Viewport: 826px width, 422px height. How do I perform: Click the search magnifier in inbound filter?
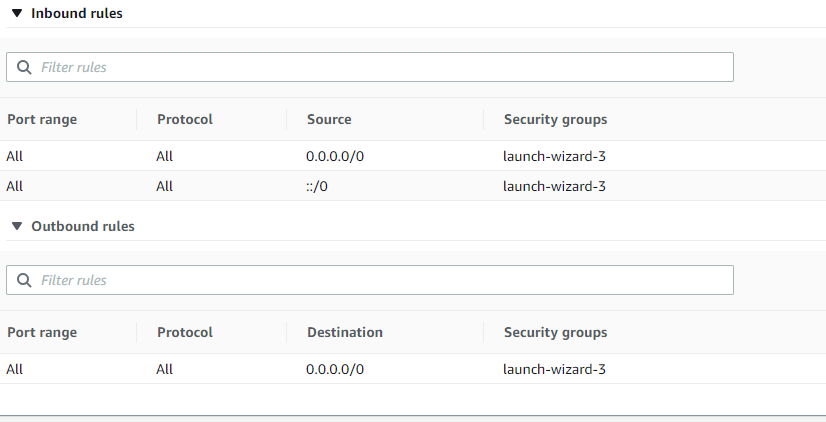[x=24, y=68]
